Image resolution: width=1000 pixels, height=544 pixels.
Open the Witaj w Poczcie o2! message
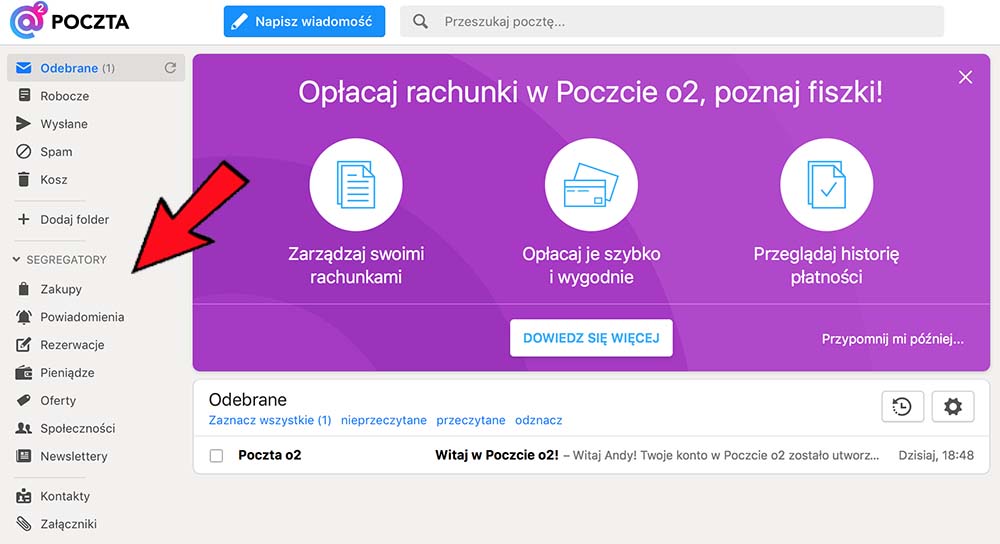497,455
